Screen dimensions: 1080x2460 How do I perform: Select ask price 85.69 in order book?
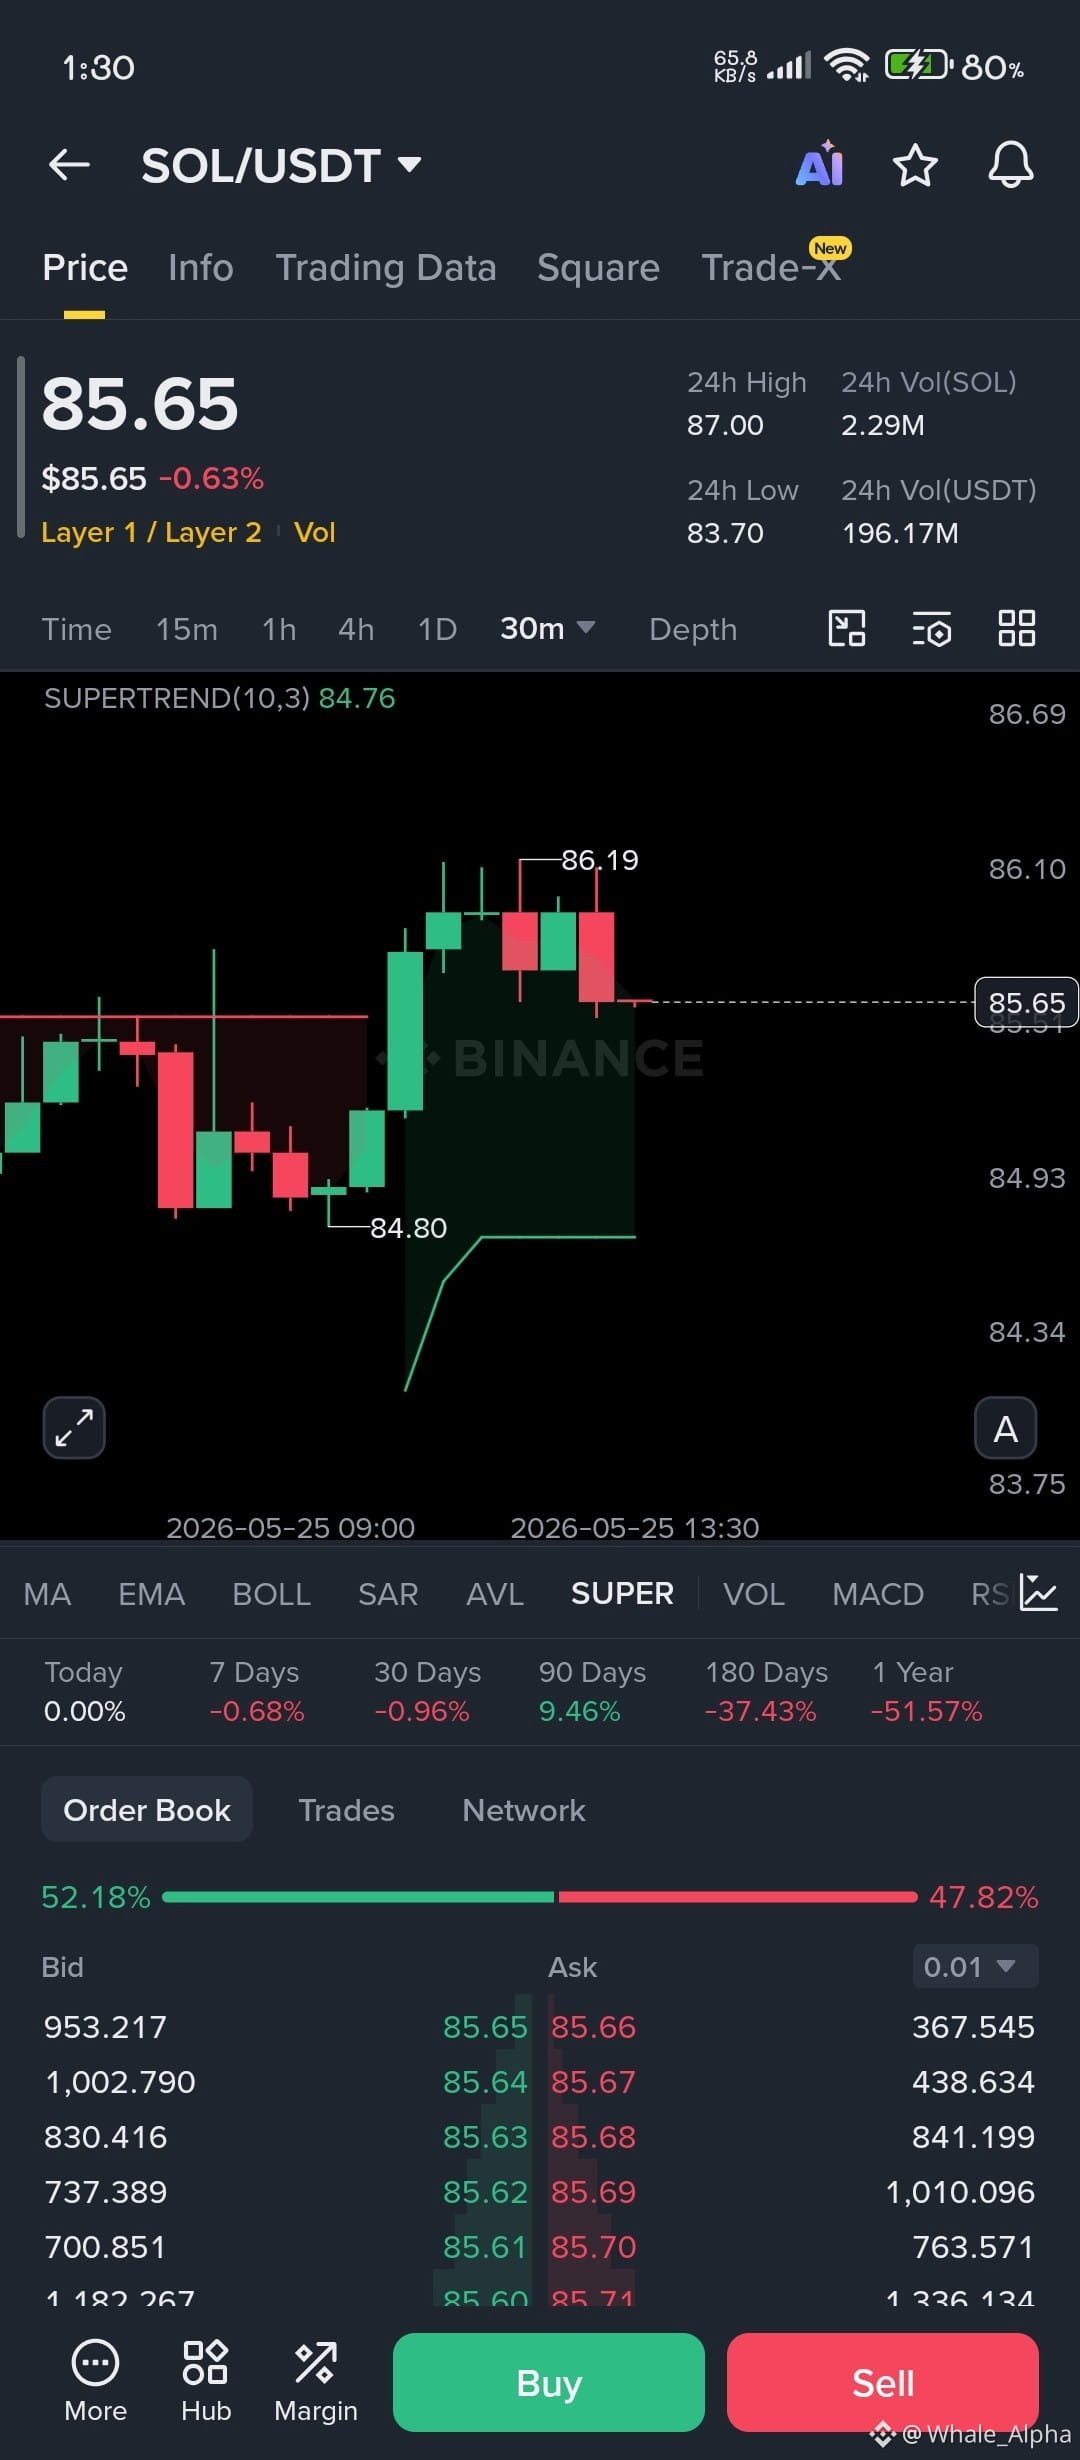click(594, 2192)
